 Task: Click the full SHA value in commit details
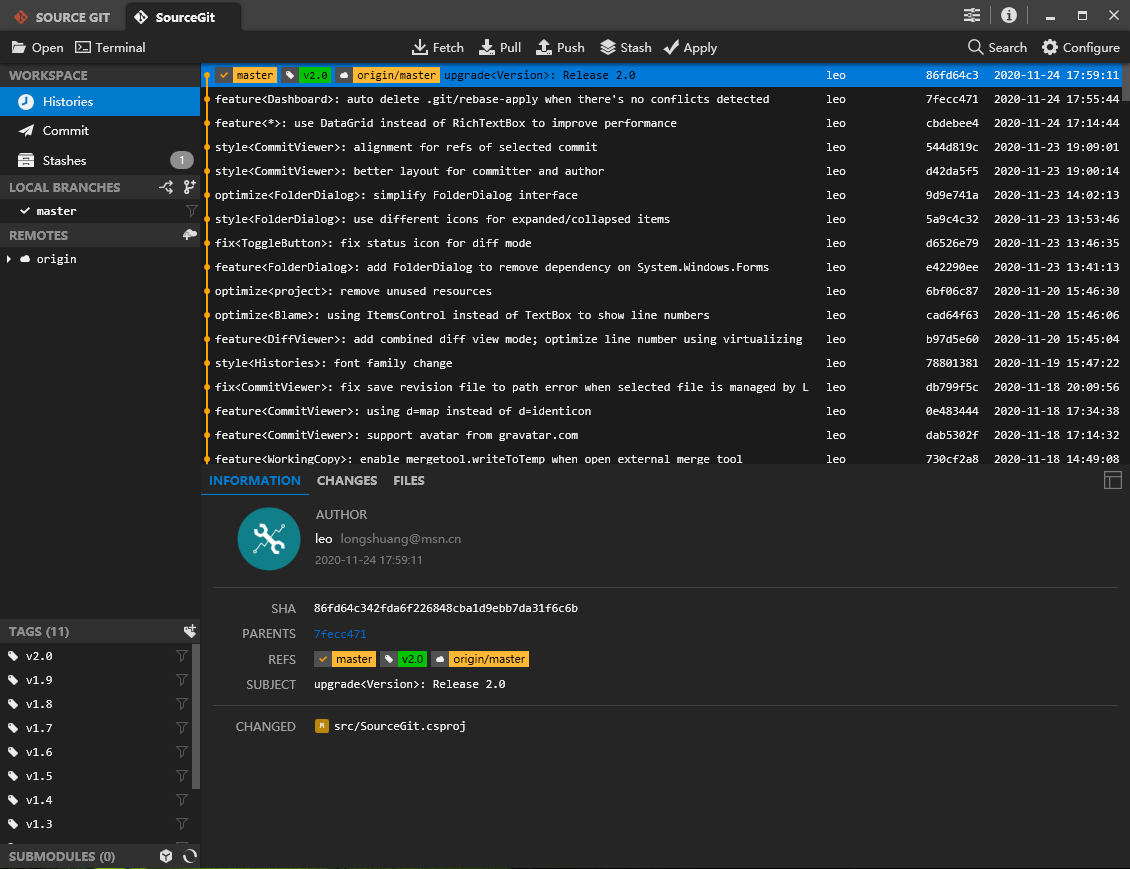coord(445,608)
